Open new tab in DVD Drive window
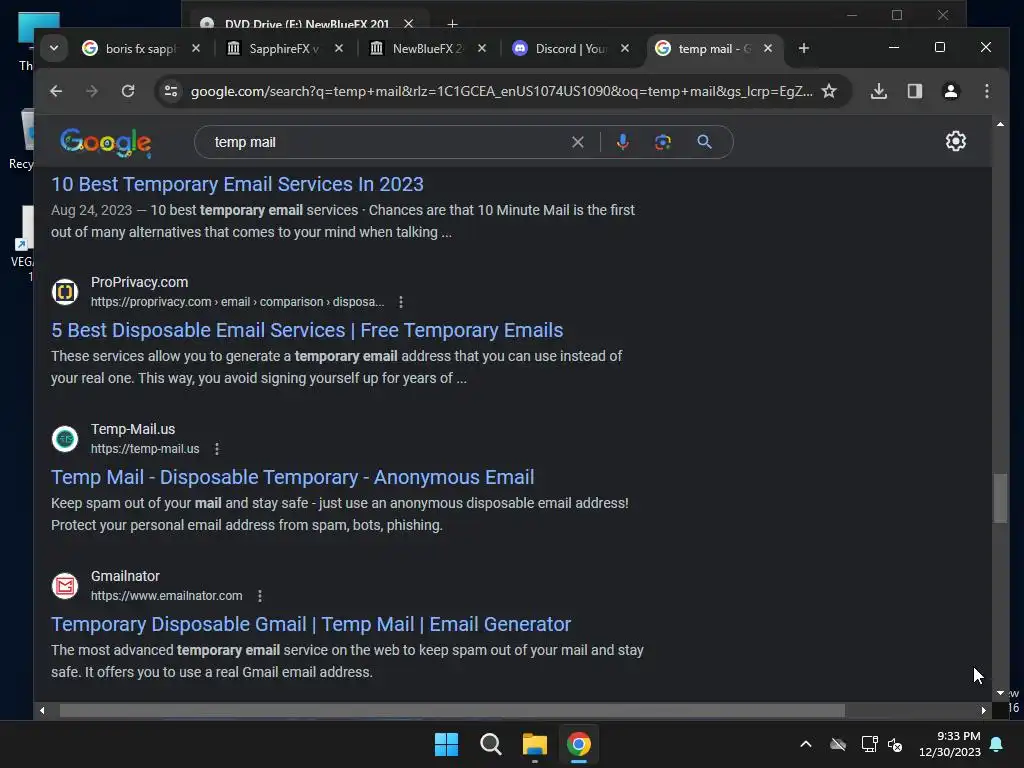 452,24
